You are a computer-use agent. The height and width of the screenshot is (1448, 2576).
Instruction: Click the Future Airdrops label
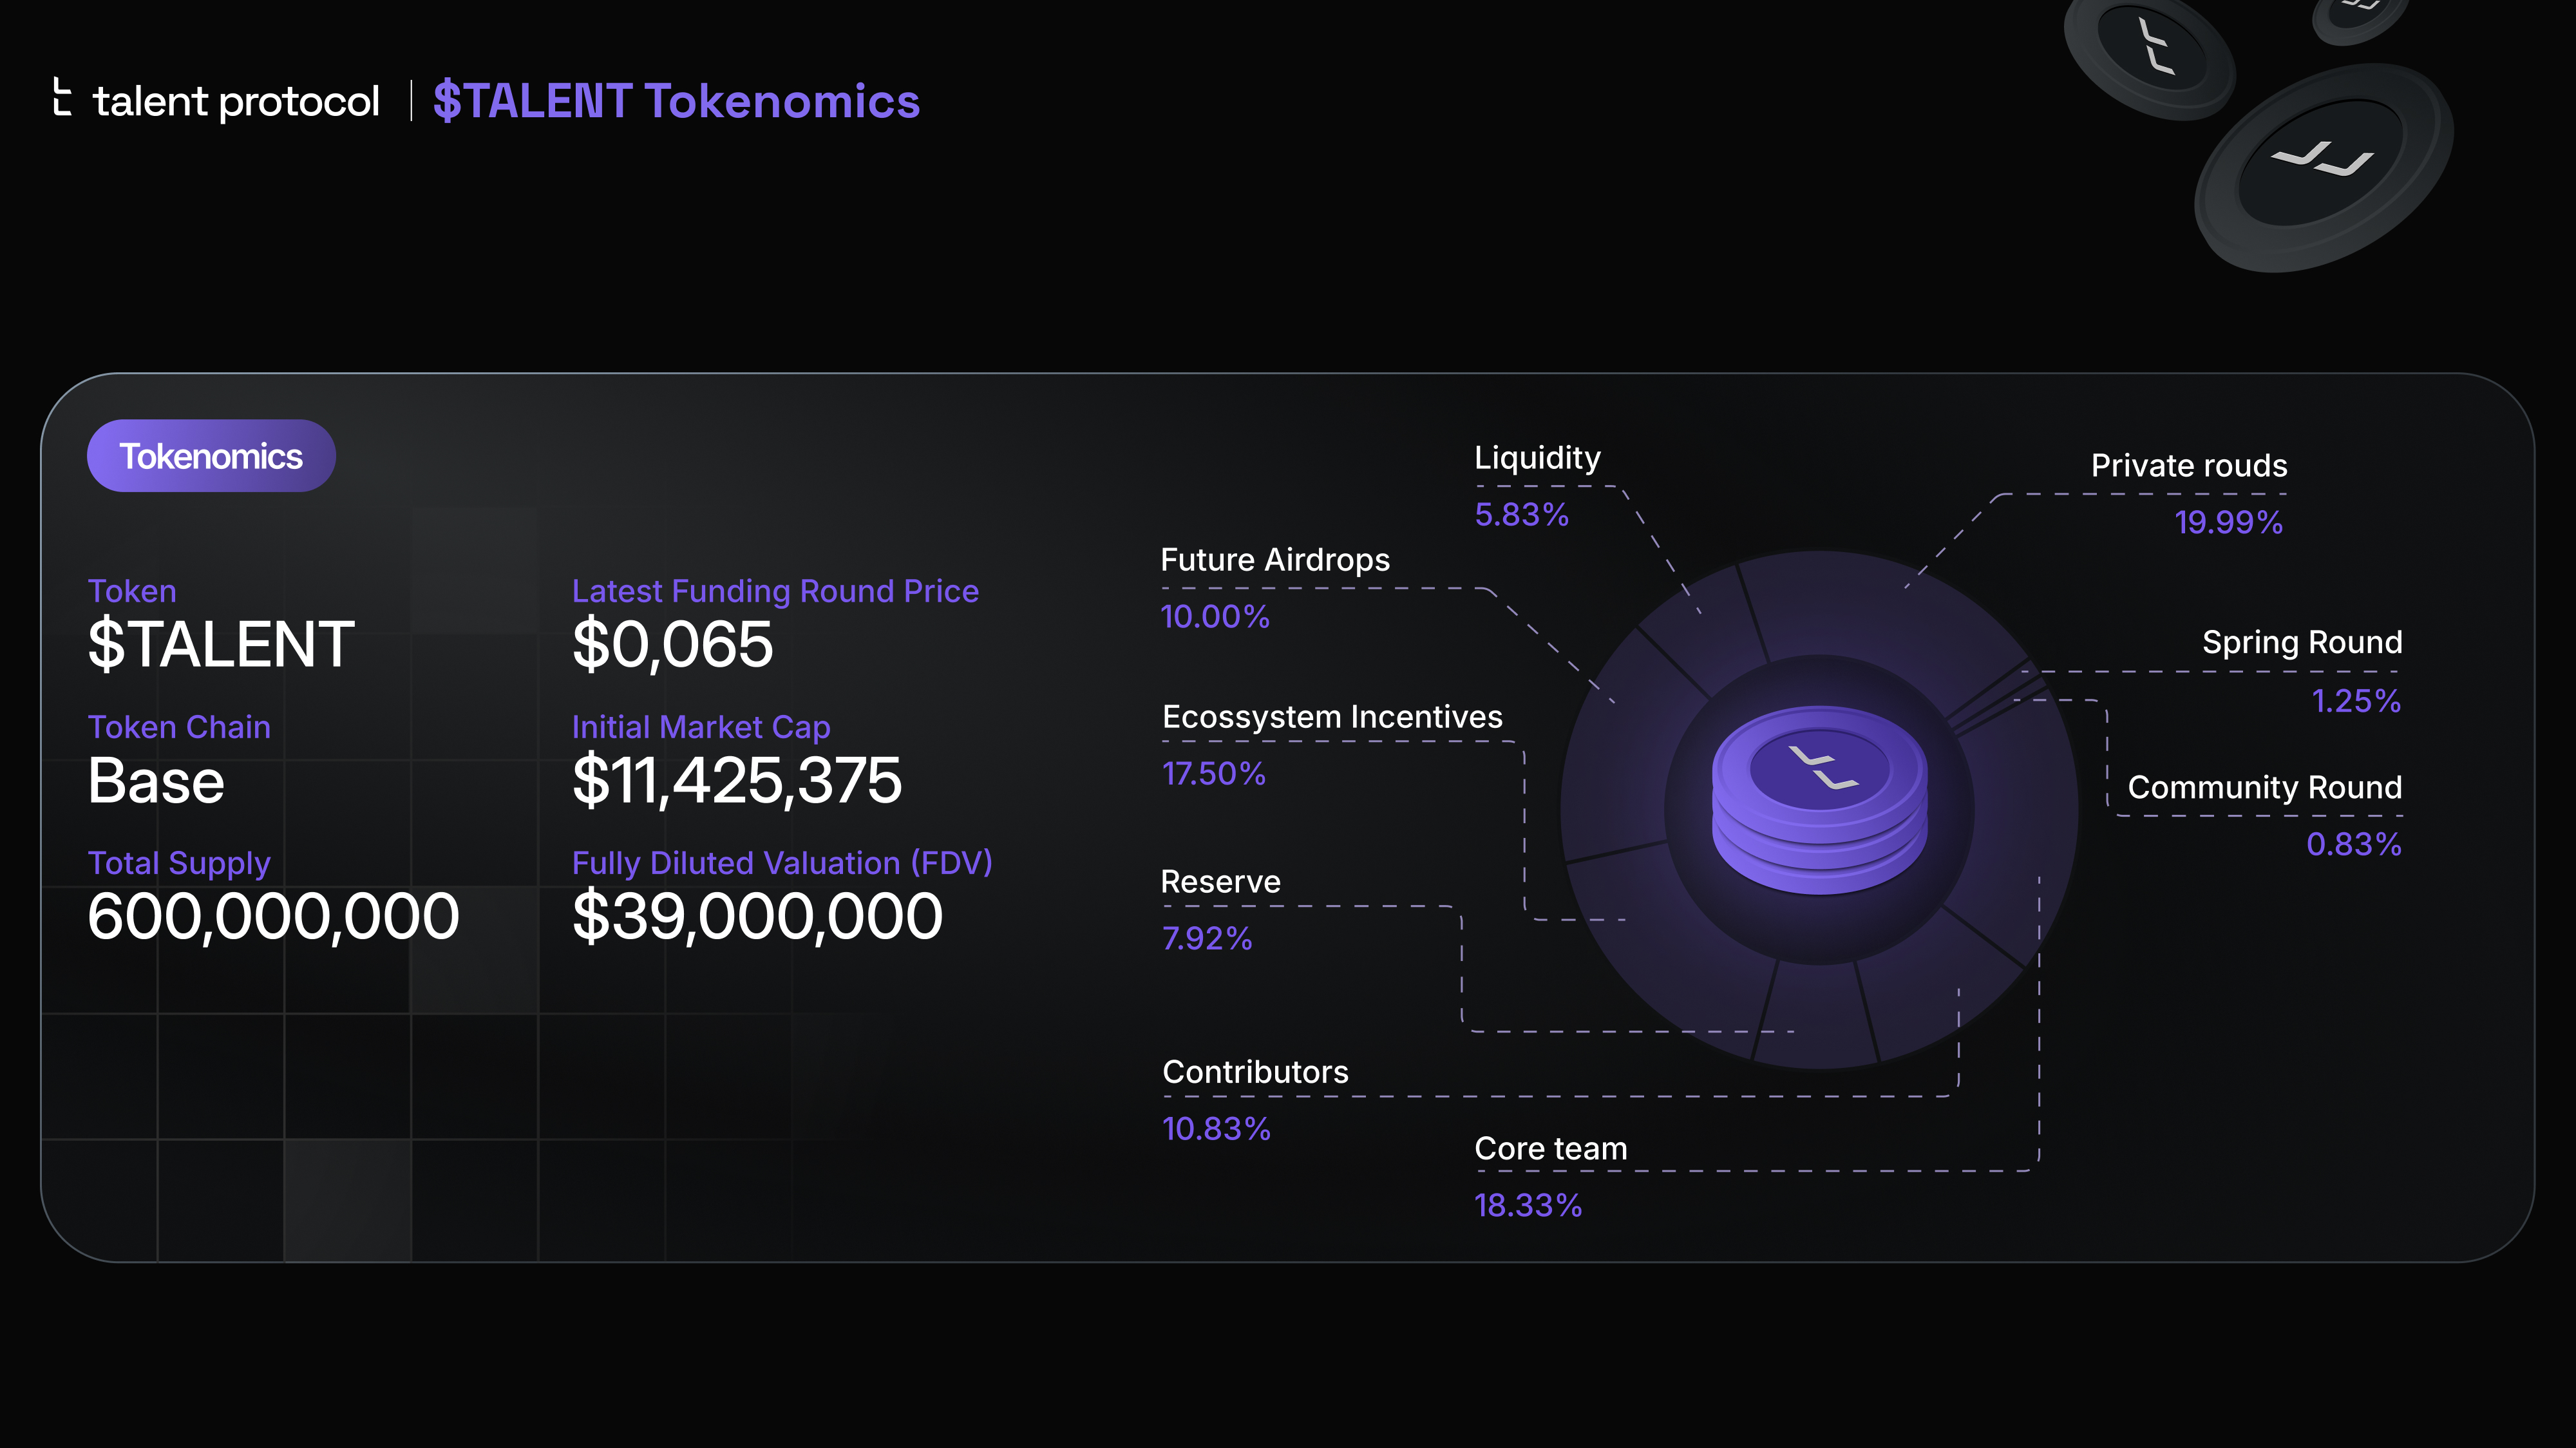point(1275,560)
